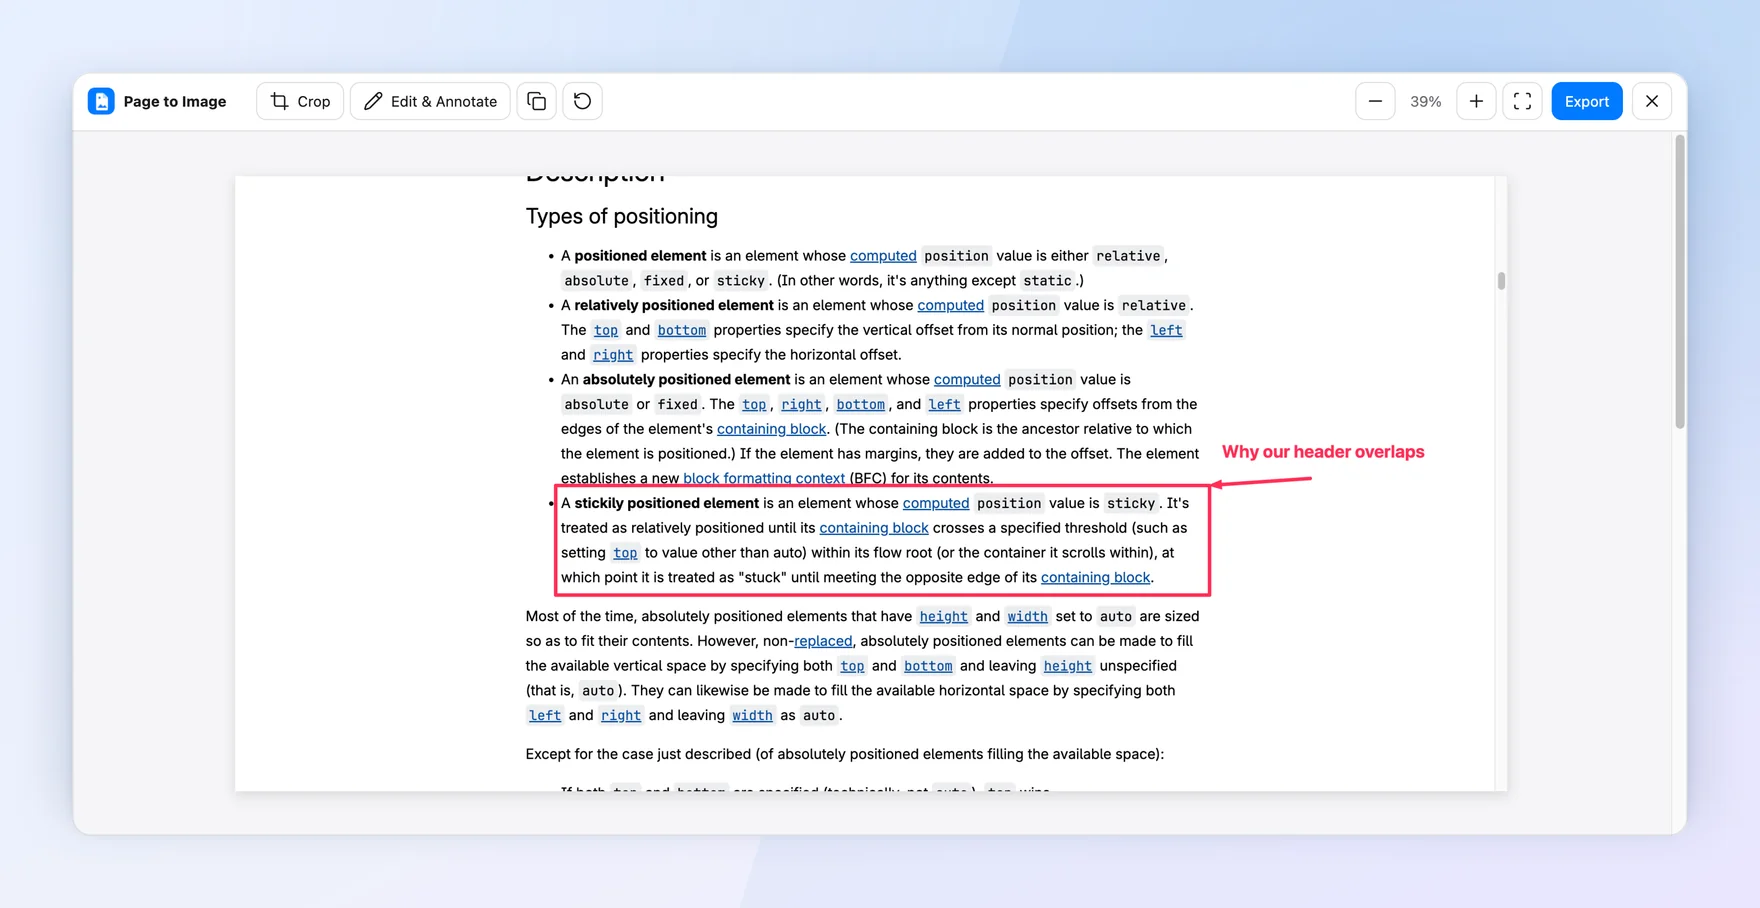The width and height of the screenshot is (1760, 908).
Task: Open 'width' link before 'as auto'
Action: 752,715
